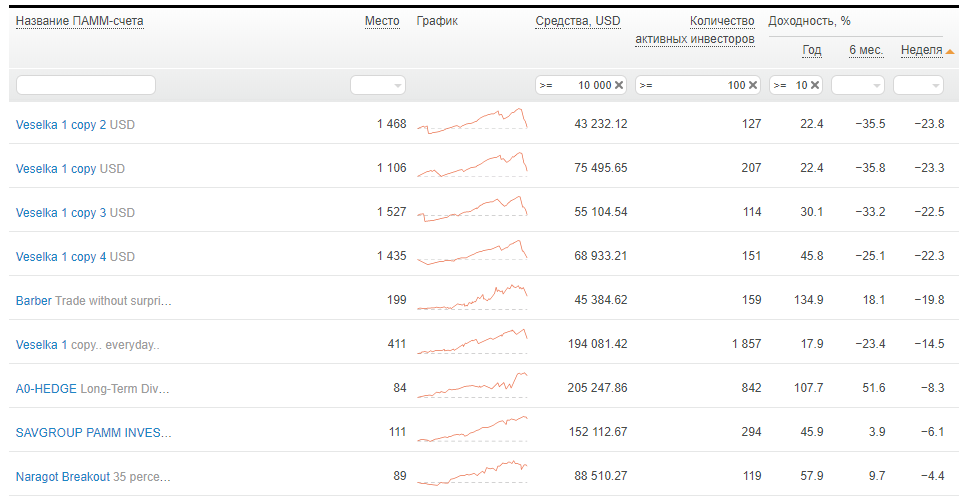Image resolution: width=964 pixels, height=501 pixels.
Task: Sort by the 6 мес. column header
Action: coord(866,50)
